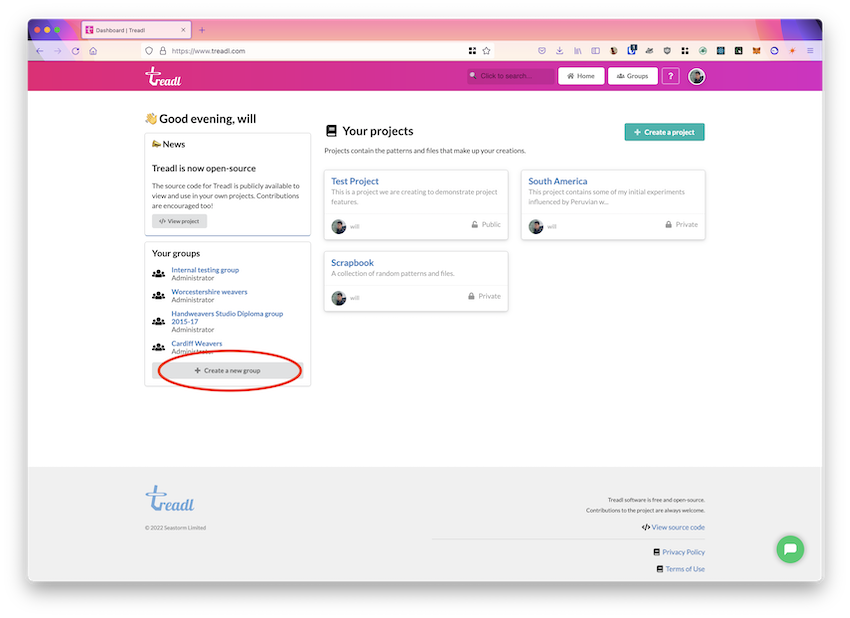Click the shield tracking protection icon

(x=149, y=51)
